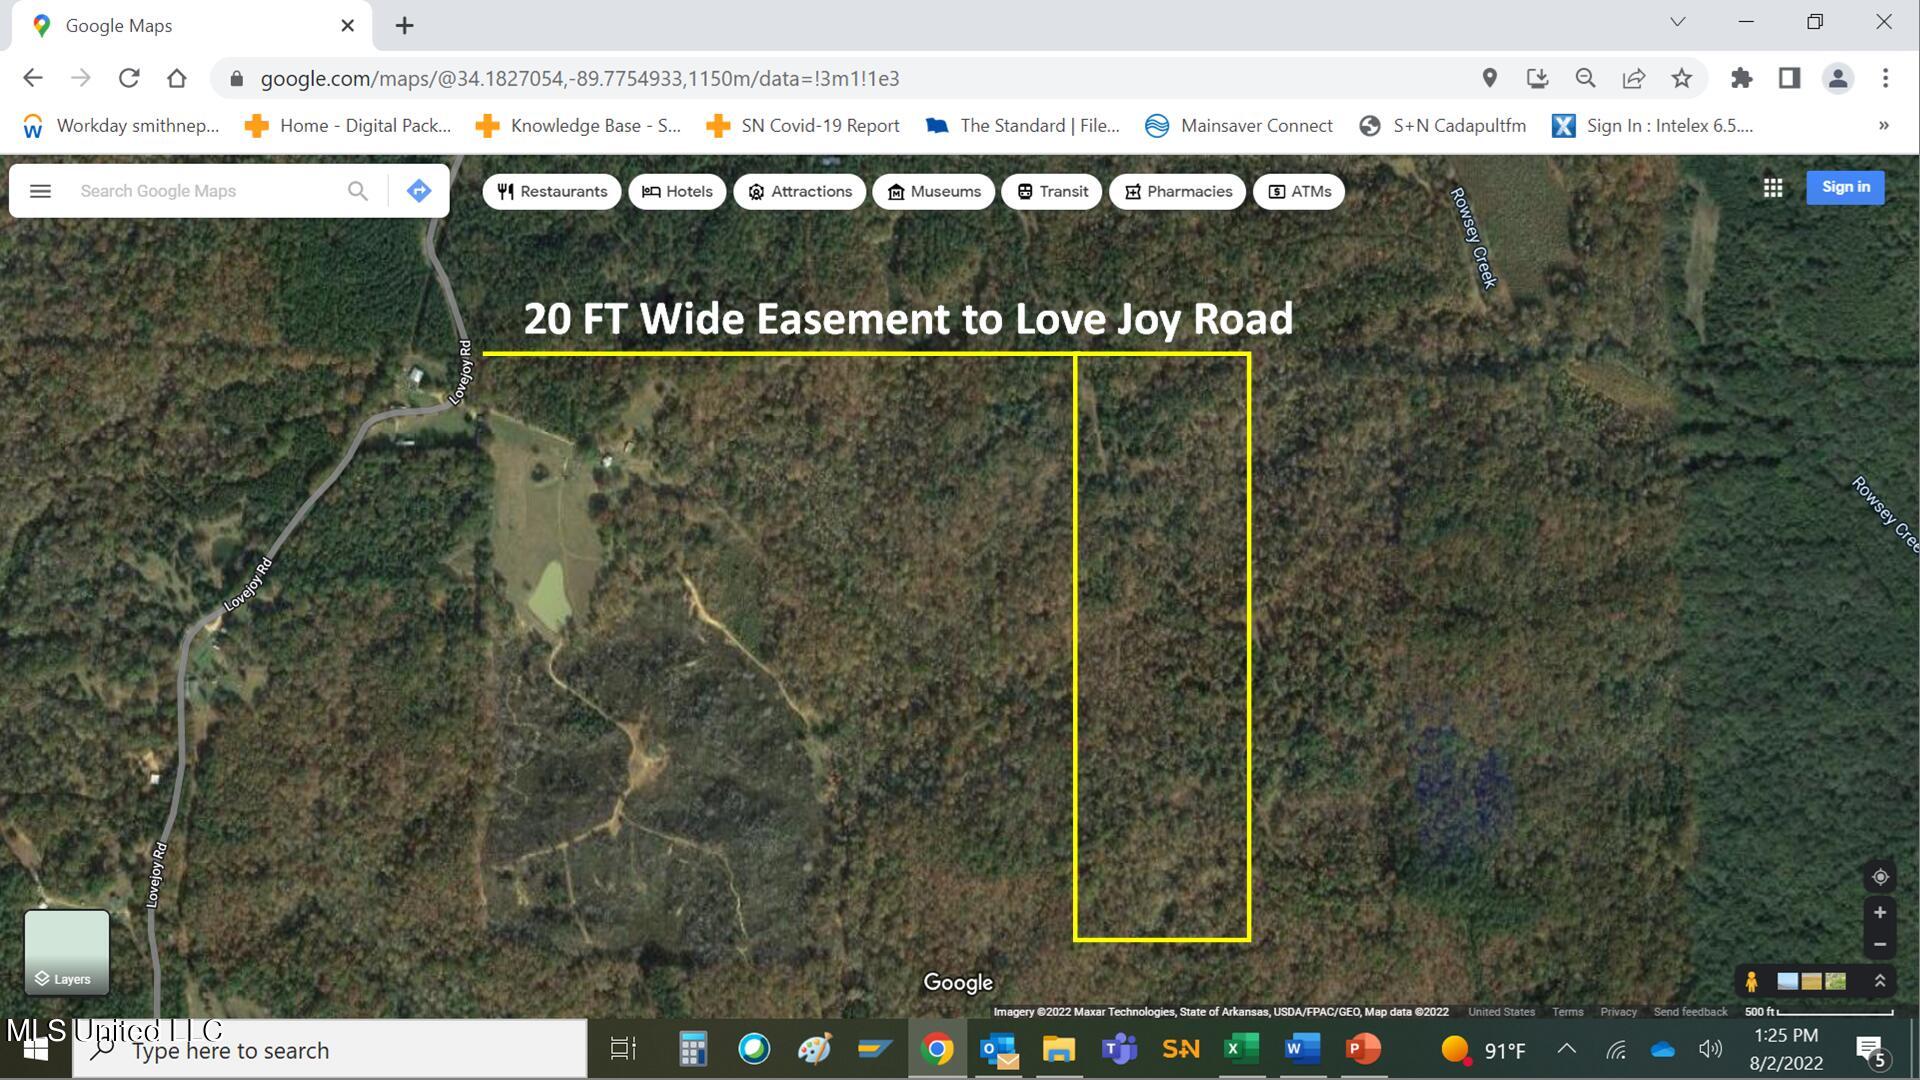Zoom in on the map
Screen dimensions: 1920x1080
(x=1880, y=913)
